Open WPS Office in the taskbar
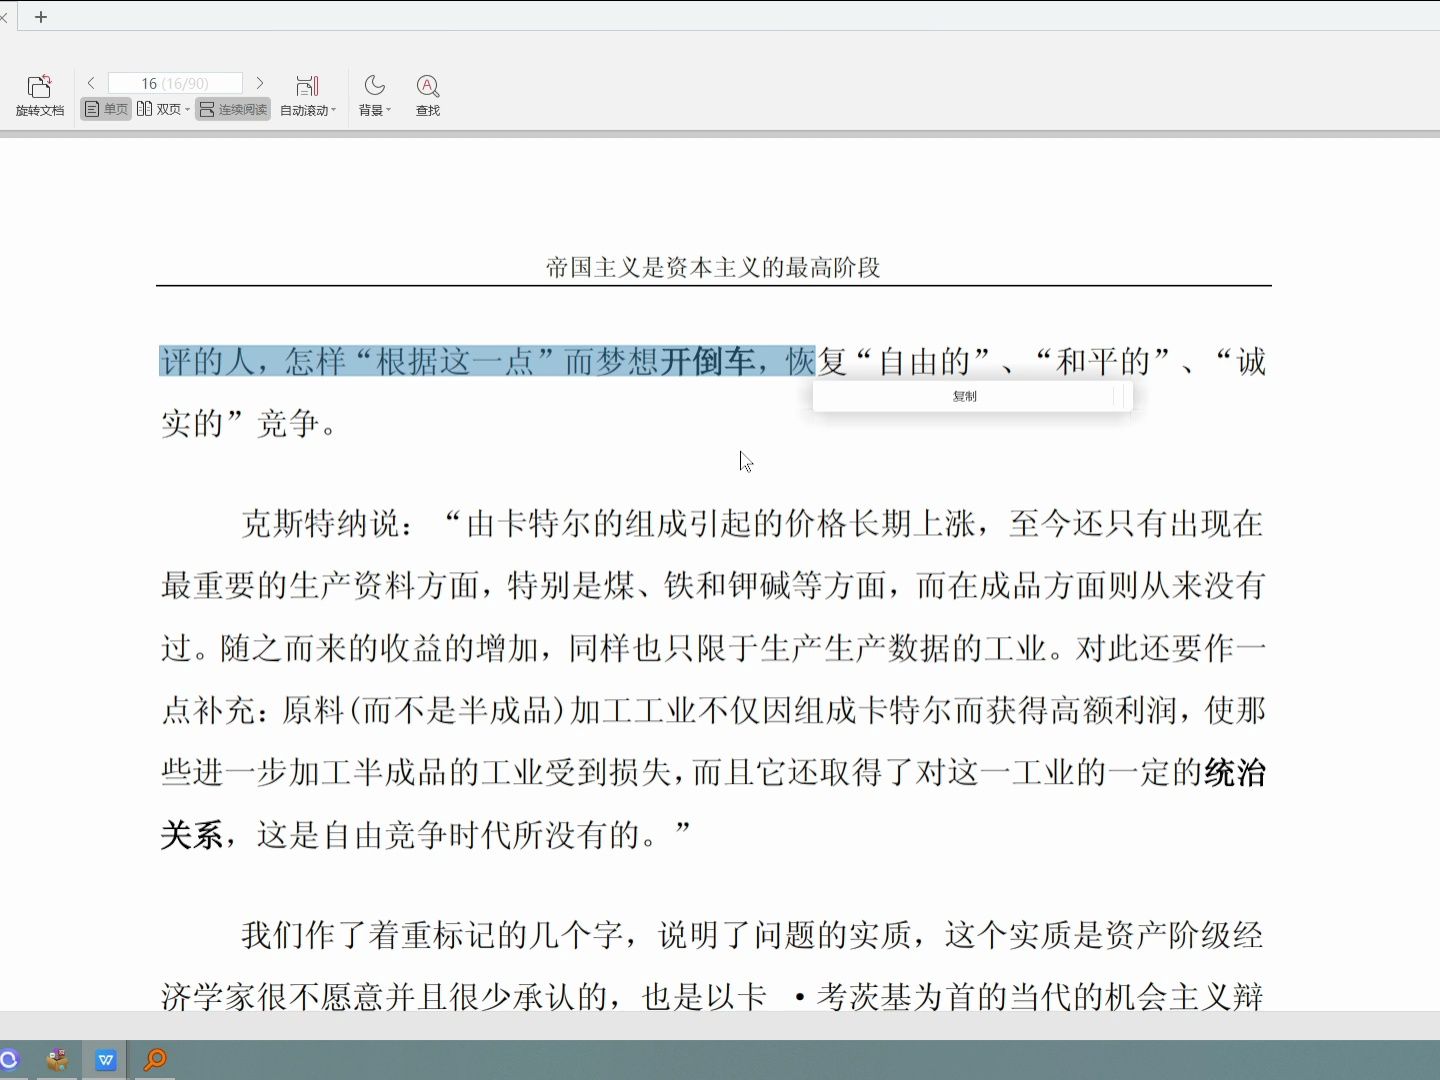Image resolution: width=1440 pixels, height=1080 pixels. [106, 1060]
